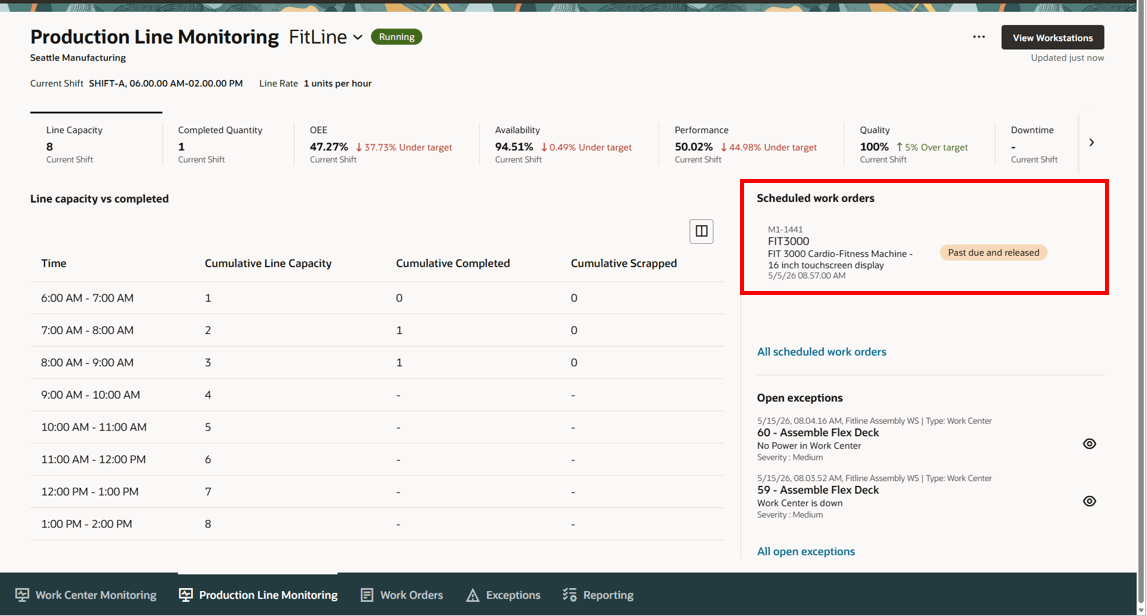The height and width of the screenshot is (616, 1147).
Task: Select the Production Line Monitoring tab
Action: (258, 595)
